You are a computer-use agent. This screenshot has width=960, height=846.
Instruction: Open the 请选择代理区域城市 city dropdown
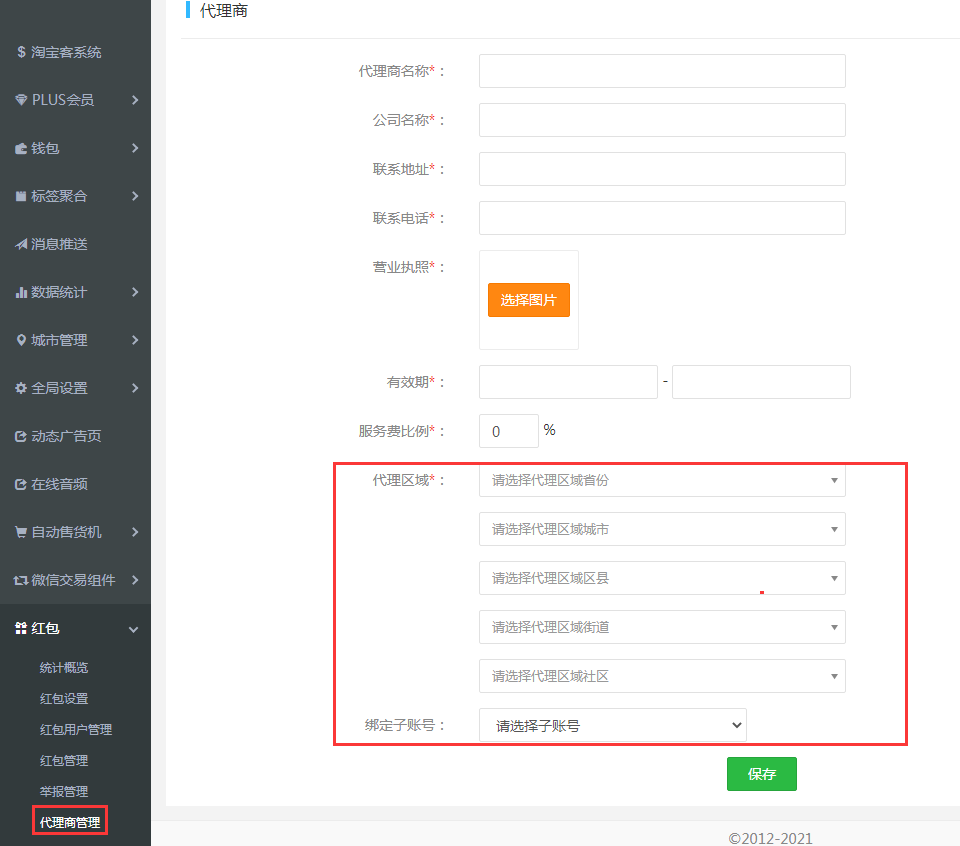pos(662,529)
